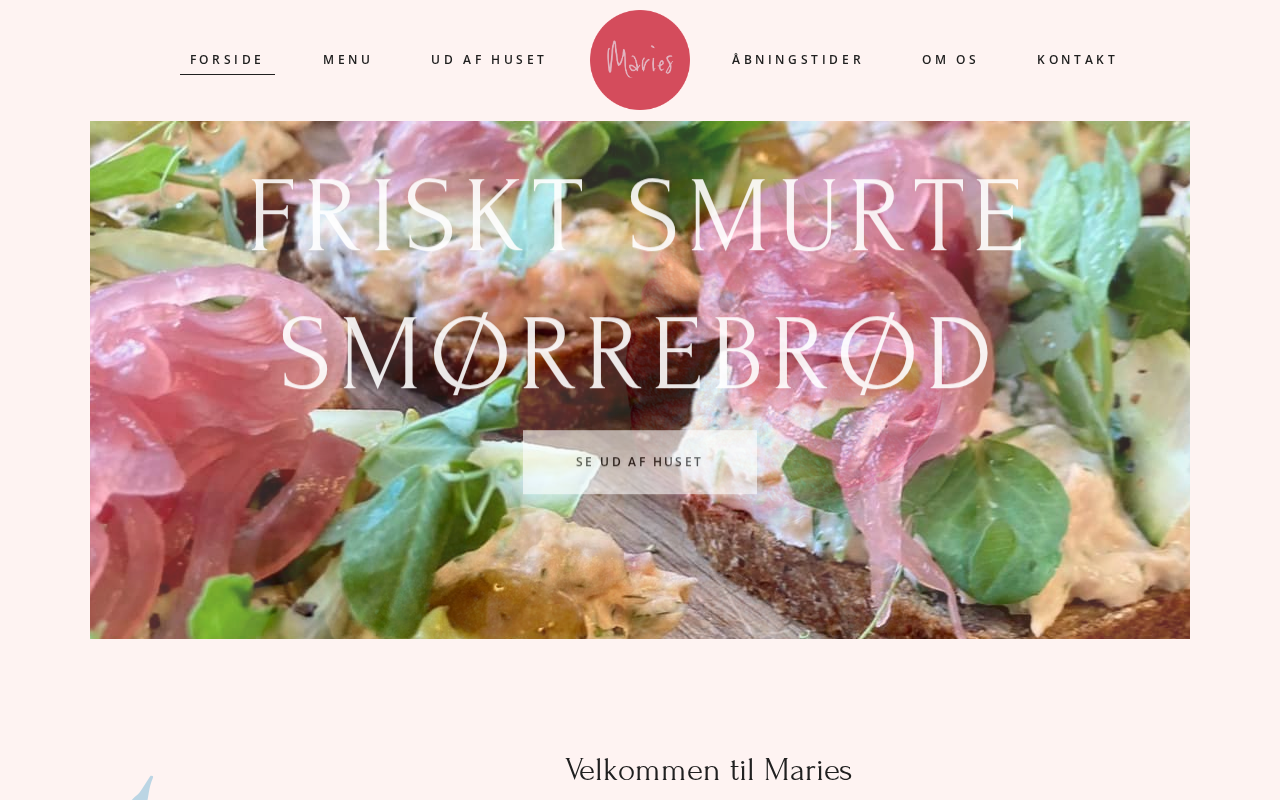Click the Se ud af huset button
Viewport: 1280px width, 800px height.
640,462
